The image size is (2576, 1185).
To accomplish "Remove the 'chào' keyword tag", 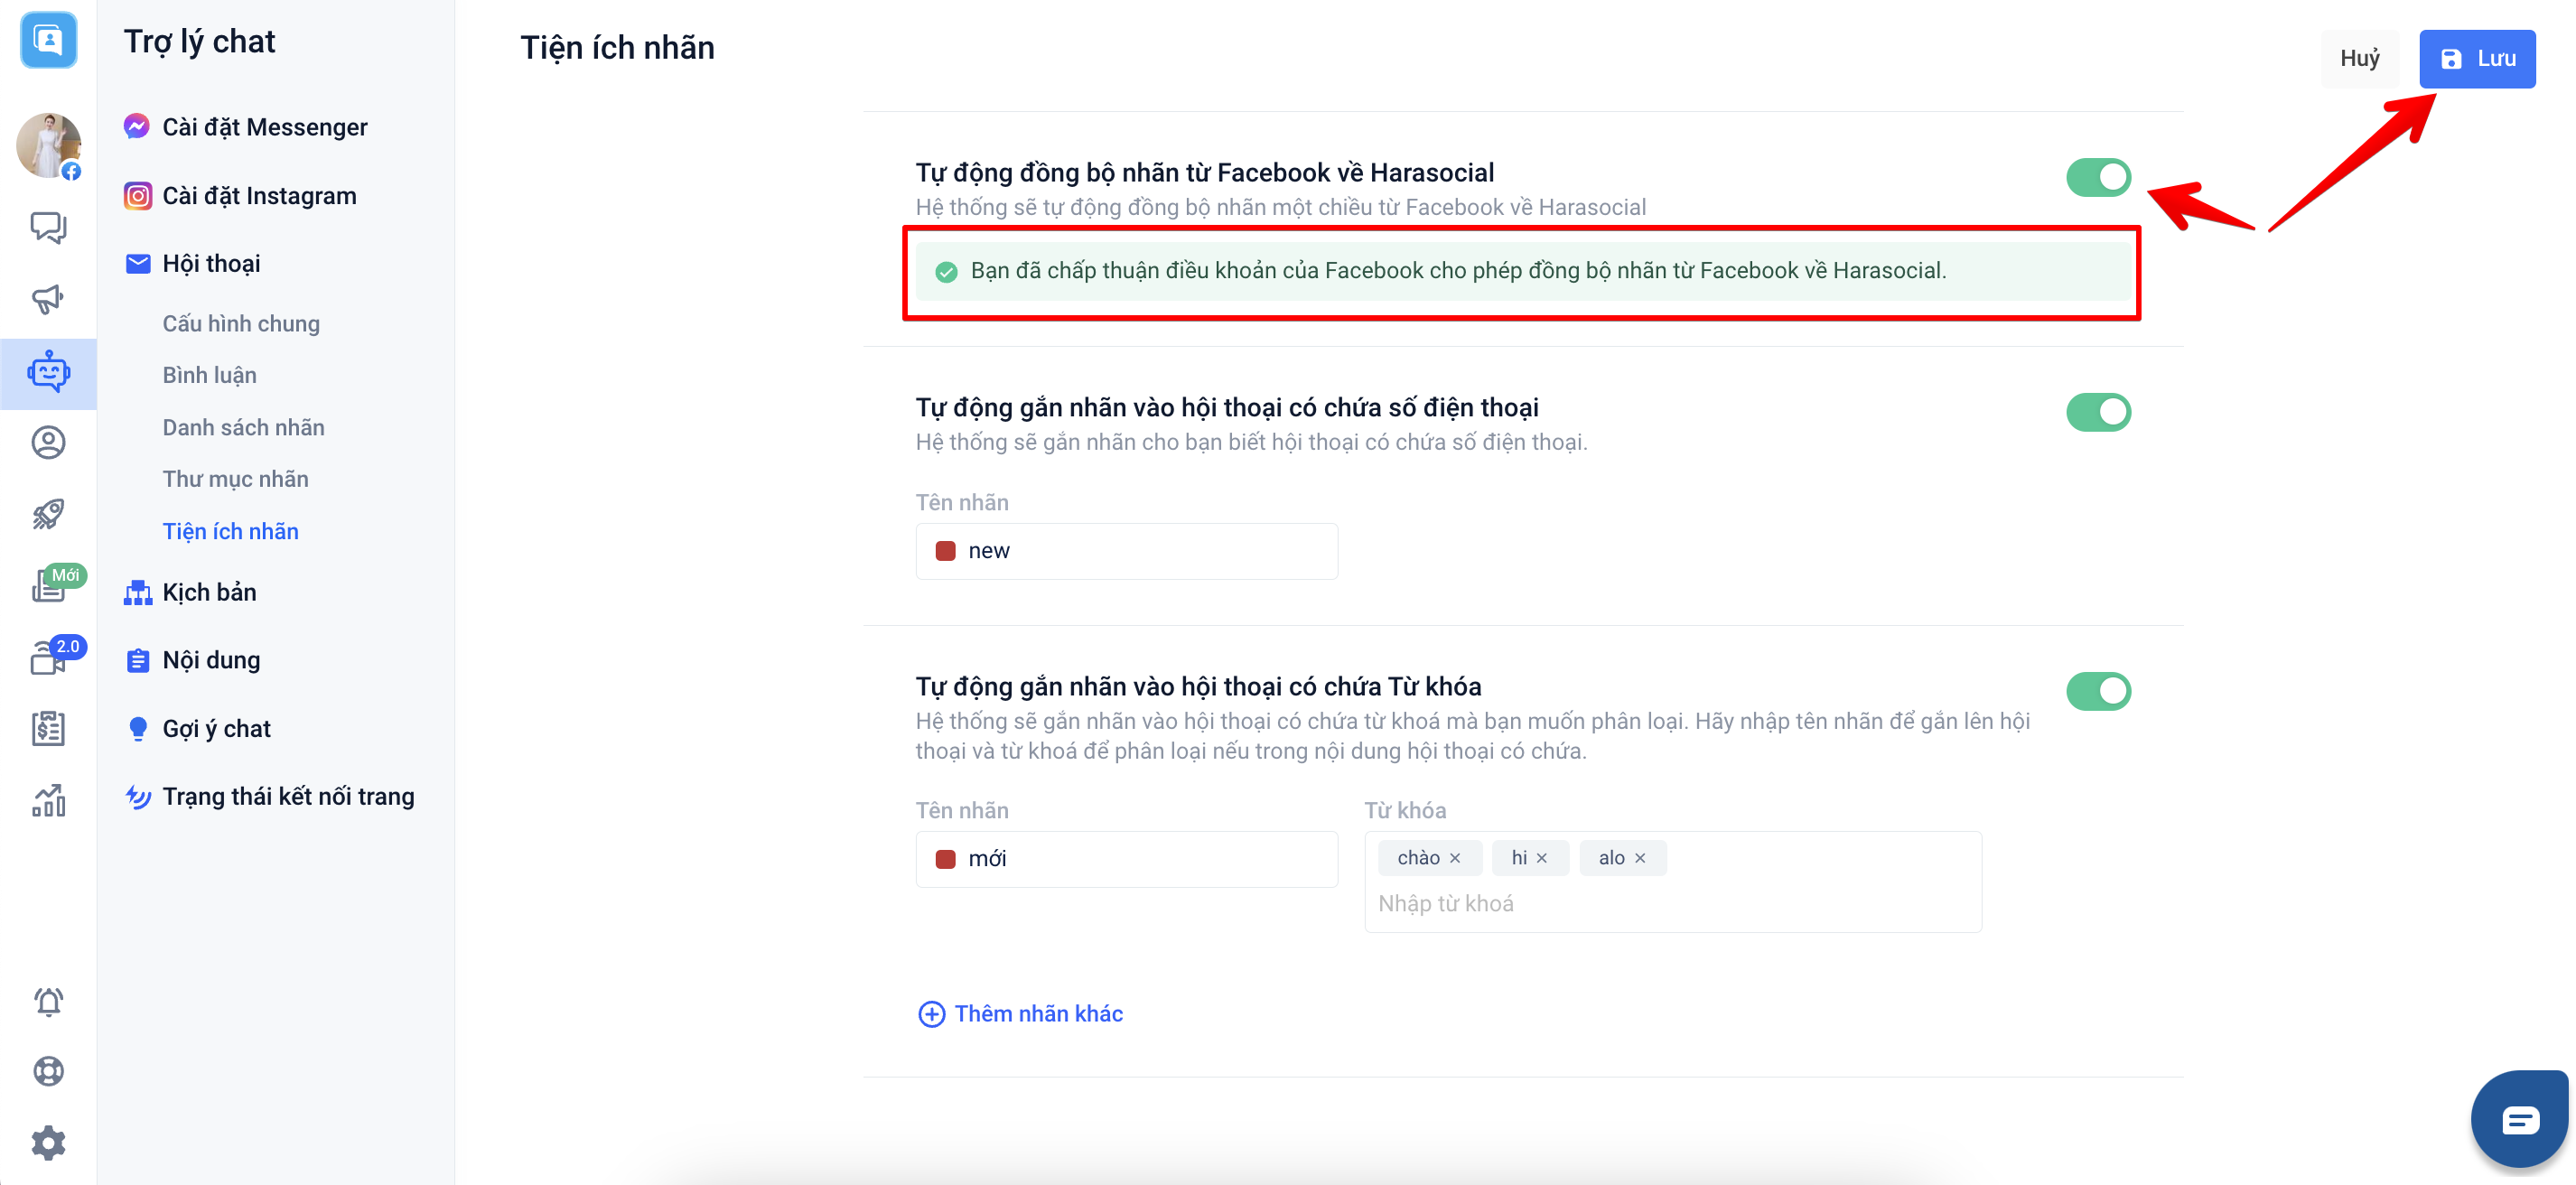I will tap(1455, 858).
